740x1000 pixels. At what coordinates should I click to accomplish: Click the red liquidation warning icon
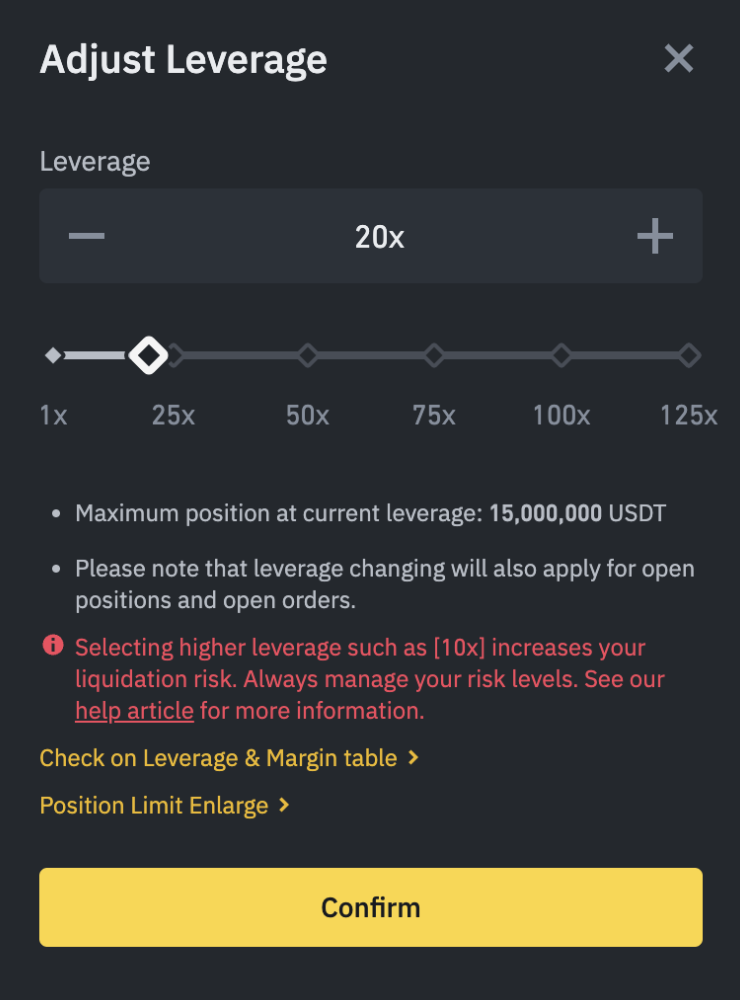click(x=53, y=646)
